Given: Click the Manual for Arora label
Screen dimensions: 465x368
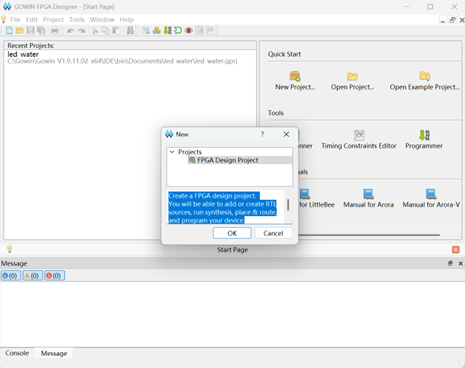Looking at the screenshot, I should [x=368, y=205].
